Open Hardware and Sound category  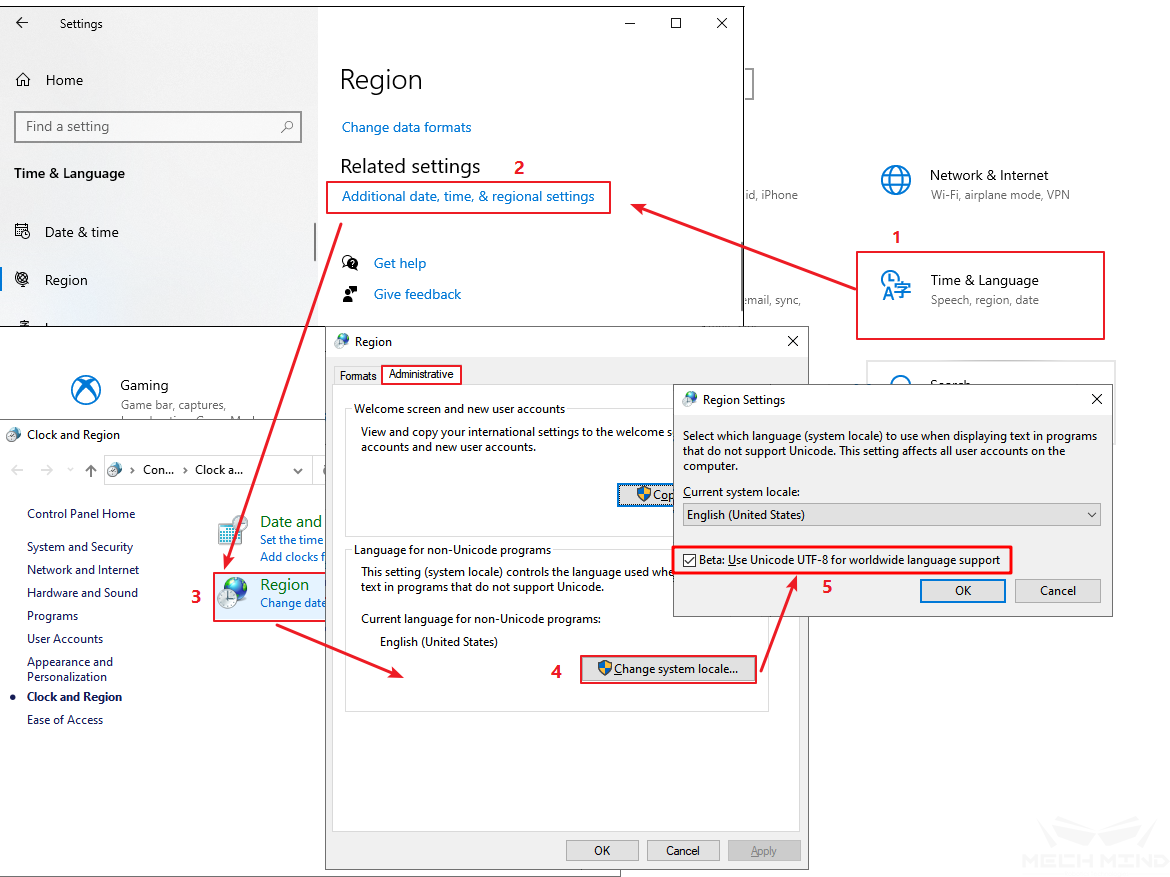coord(82,593)
